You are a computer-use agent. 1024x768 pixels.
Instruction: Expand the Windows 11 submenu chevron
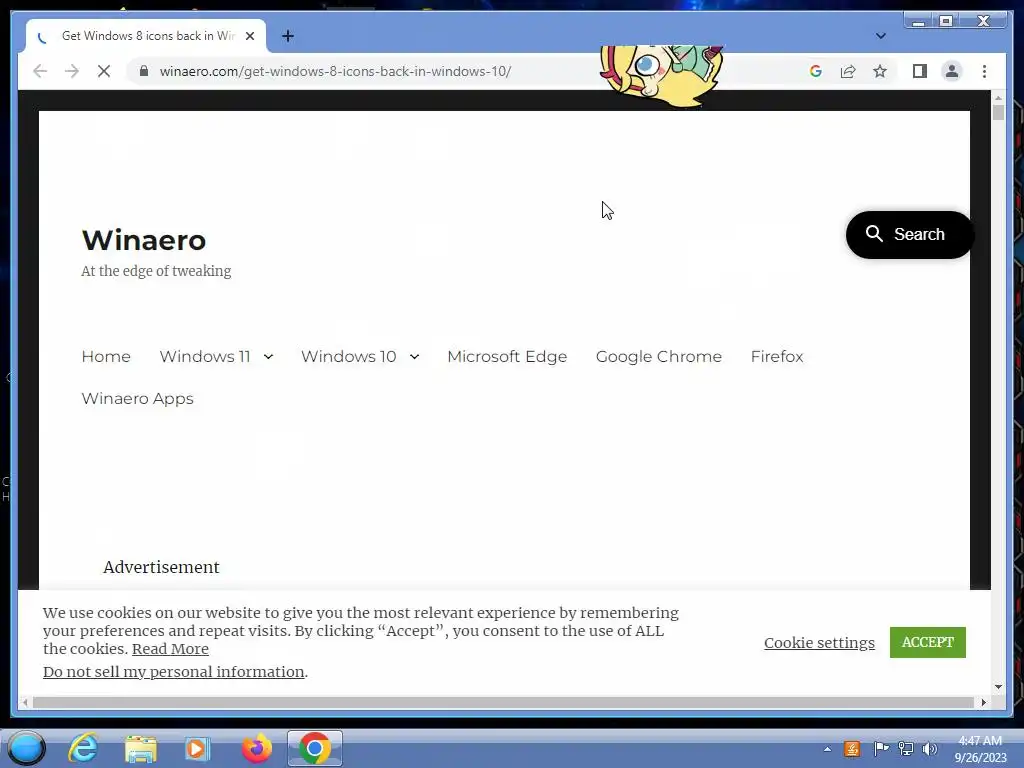tap(268, 357)
